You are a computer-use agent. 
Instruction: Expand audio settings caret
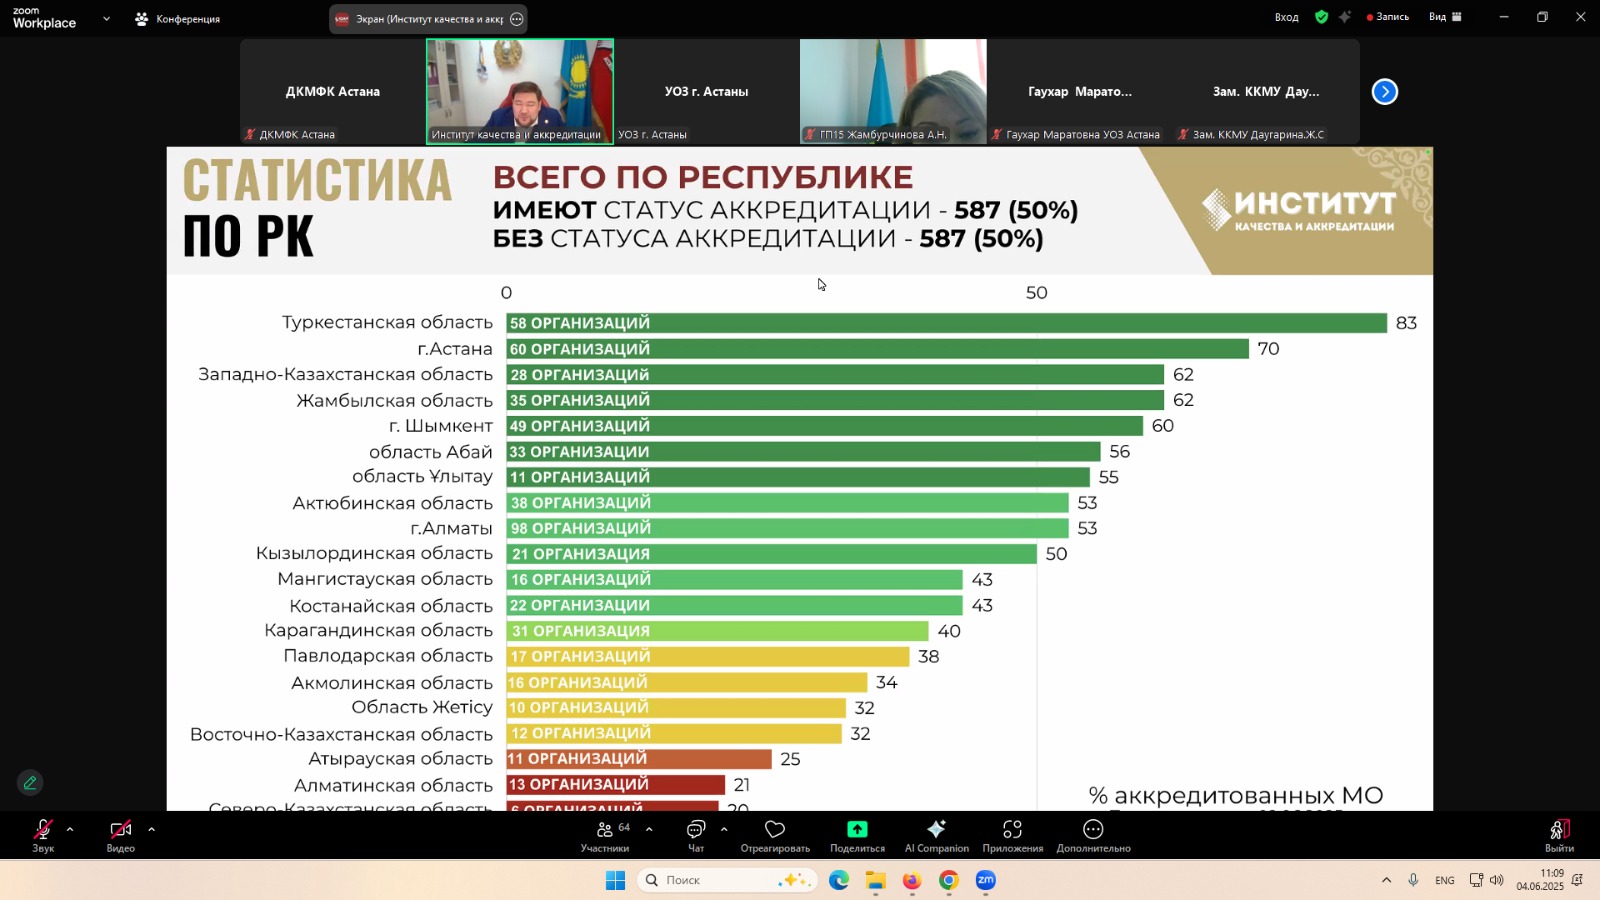point(70,829)
